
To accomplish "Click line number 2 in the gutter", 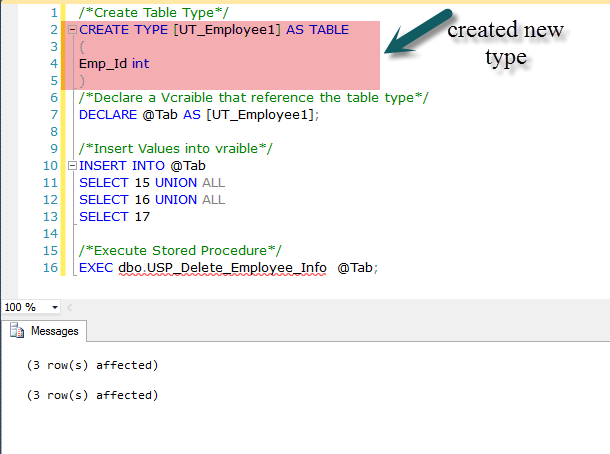I will pyautogui.click(x=54, y=30).
